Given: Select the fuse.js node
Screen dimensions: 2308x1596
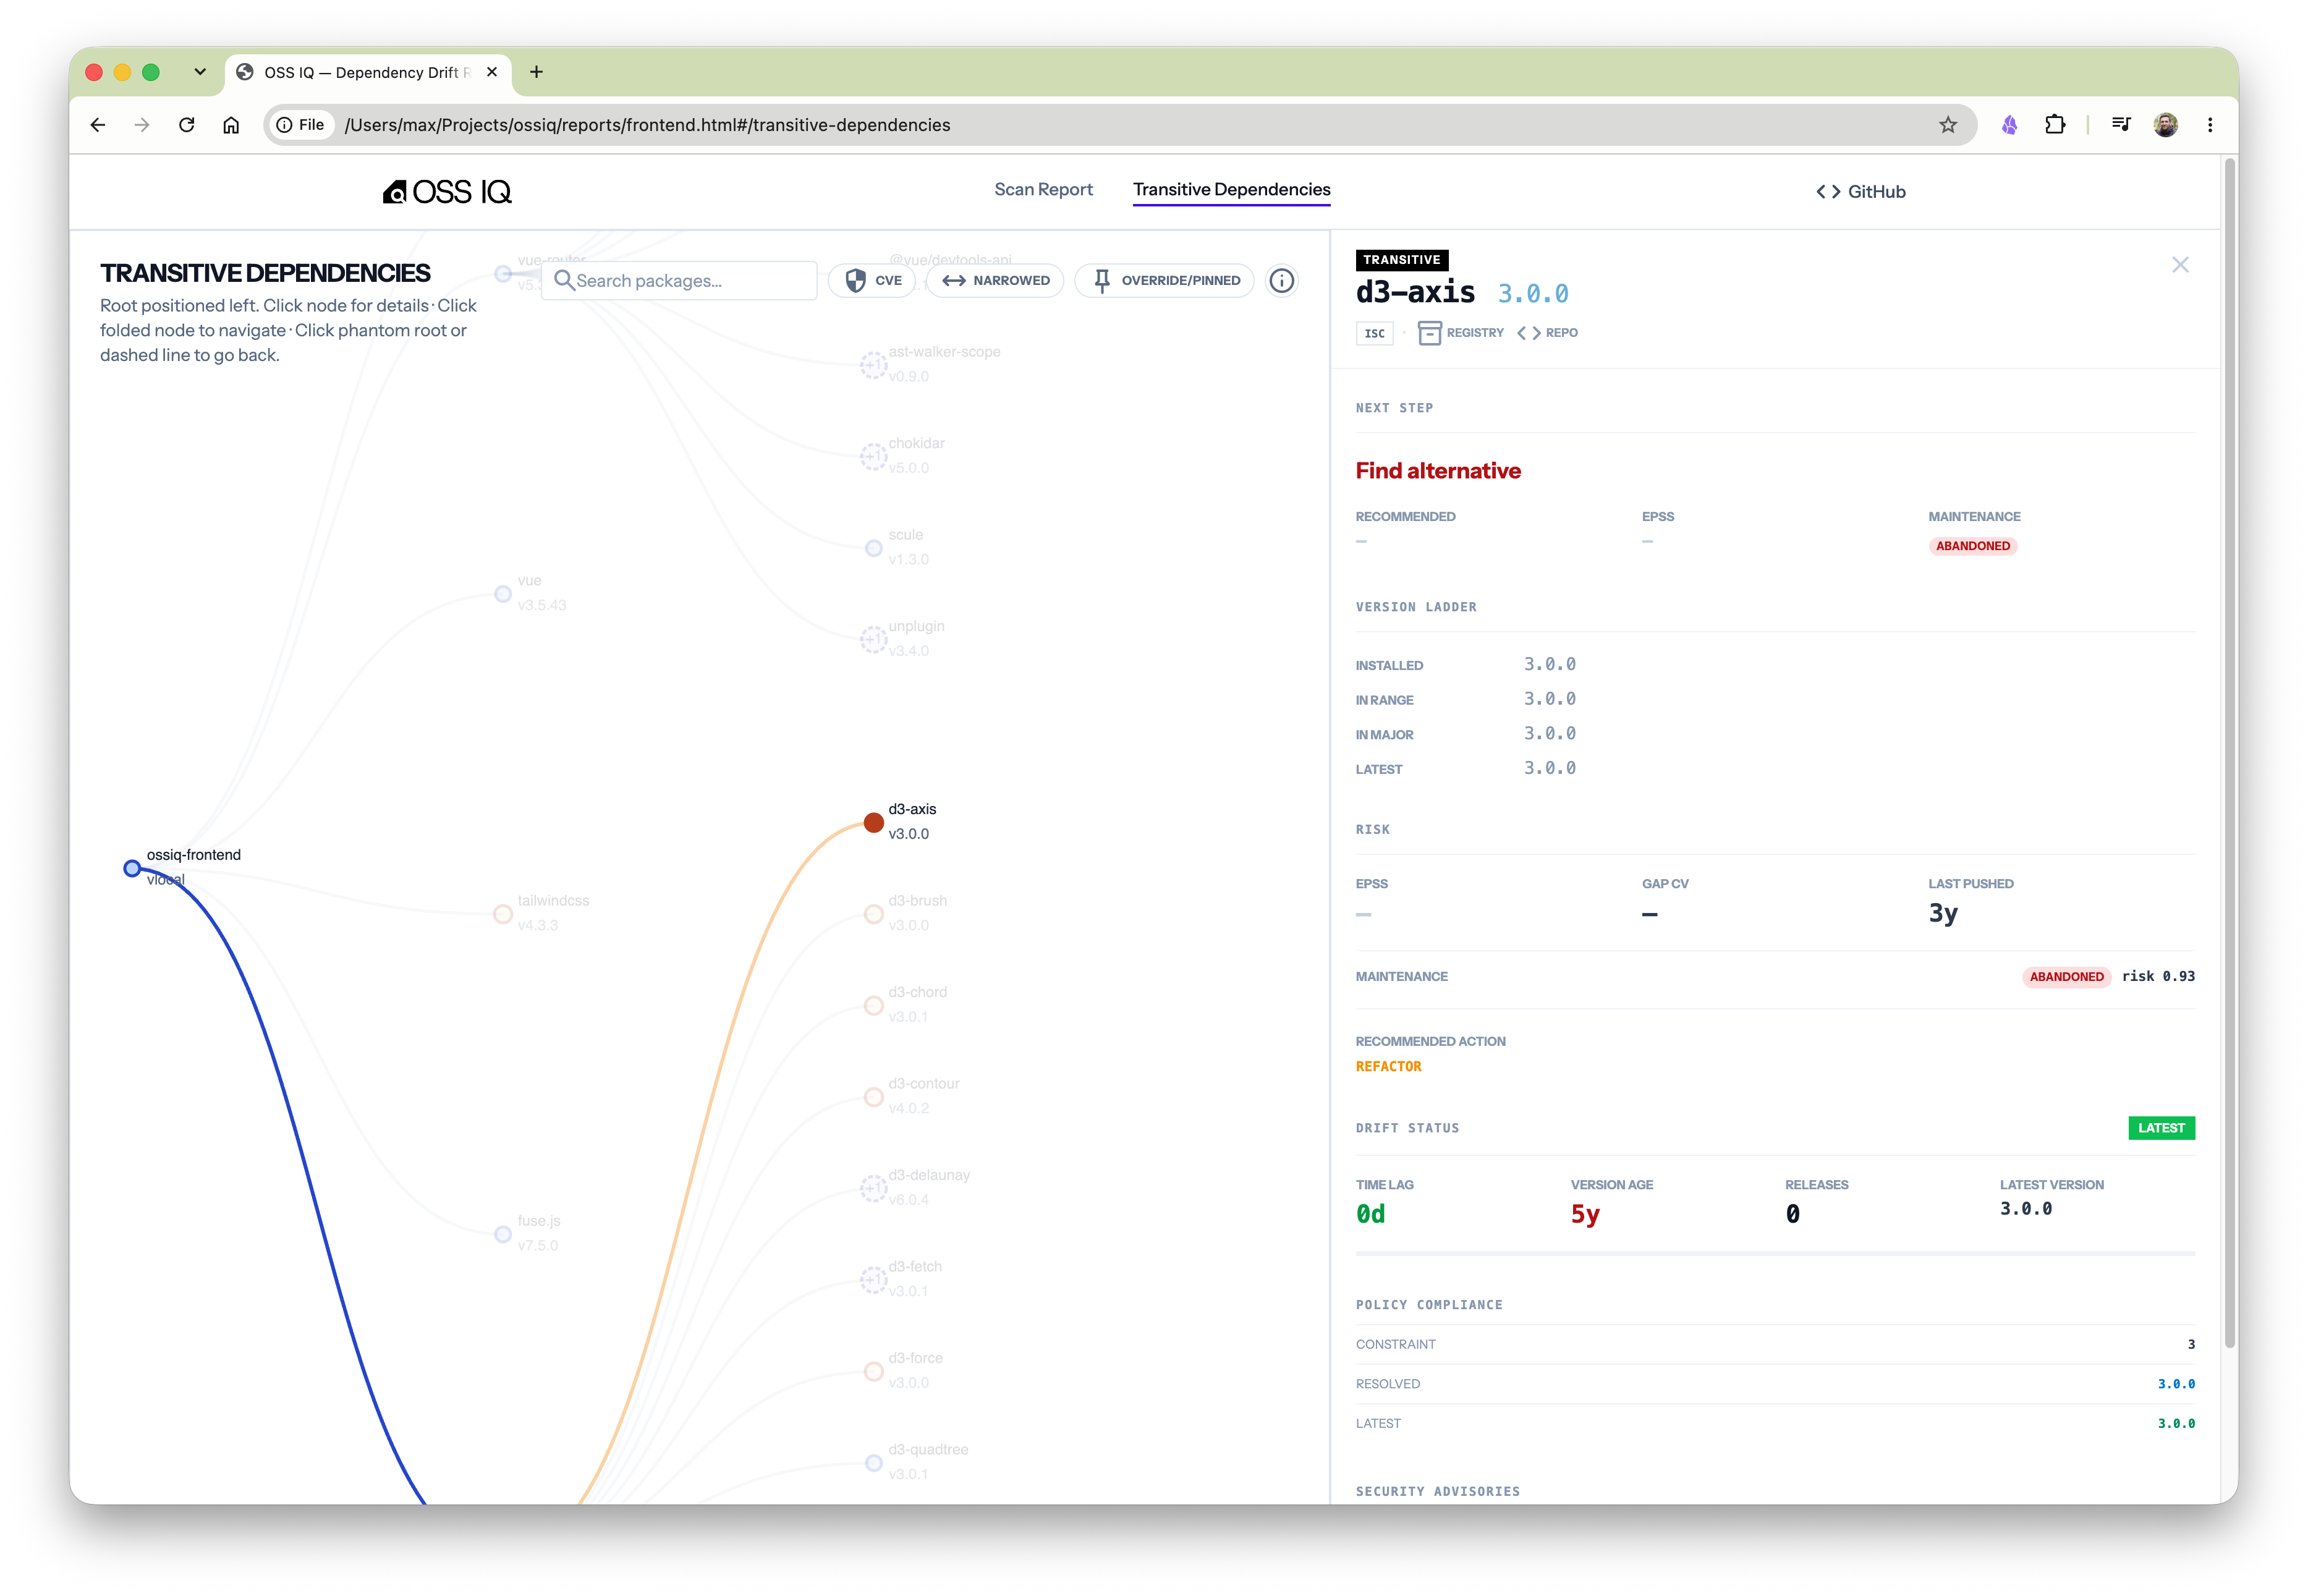Looking at the screenshot, I should click(503, 1234).
